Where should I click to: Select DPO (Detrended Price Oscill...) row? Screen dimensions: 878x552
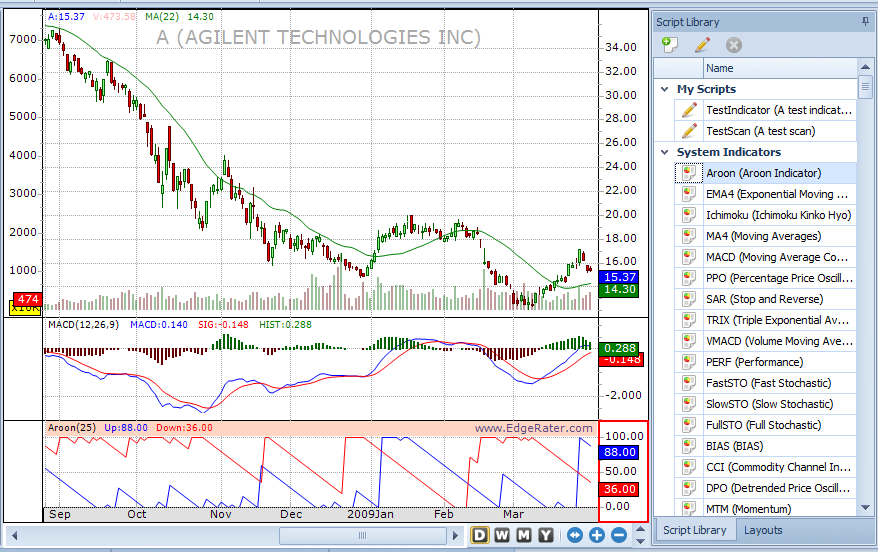click(765, 488)
